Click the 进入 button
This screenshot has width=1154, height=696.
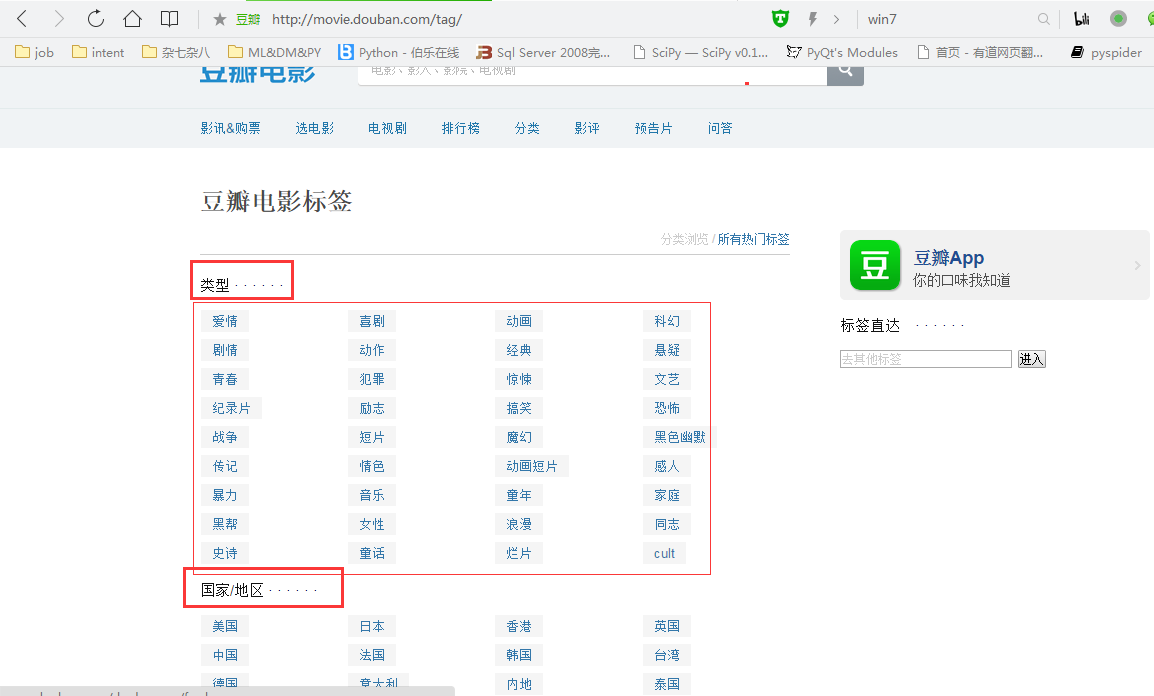pos(1031,359)
